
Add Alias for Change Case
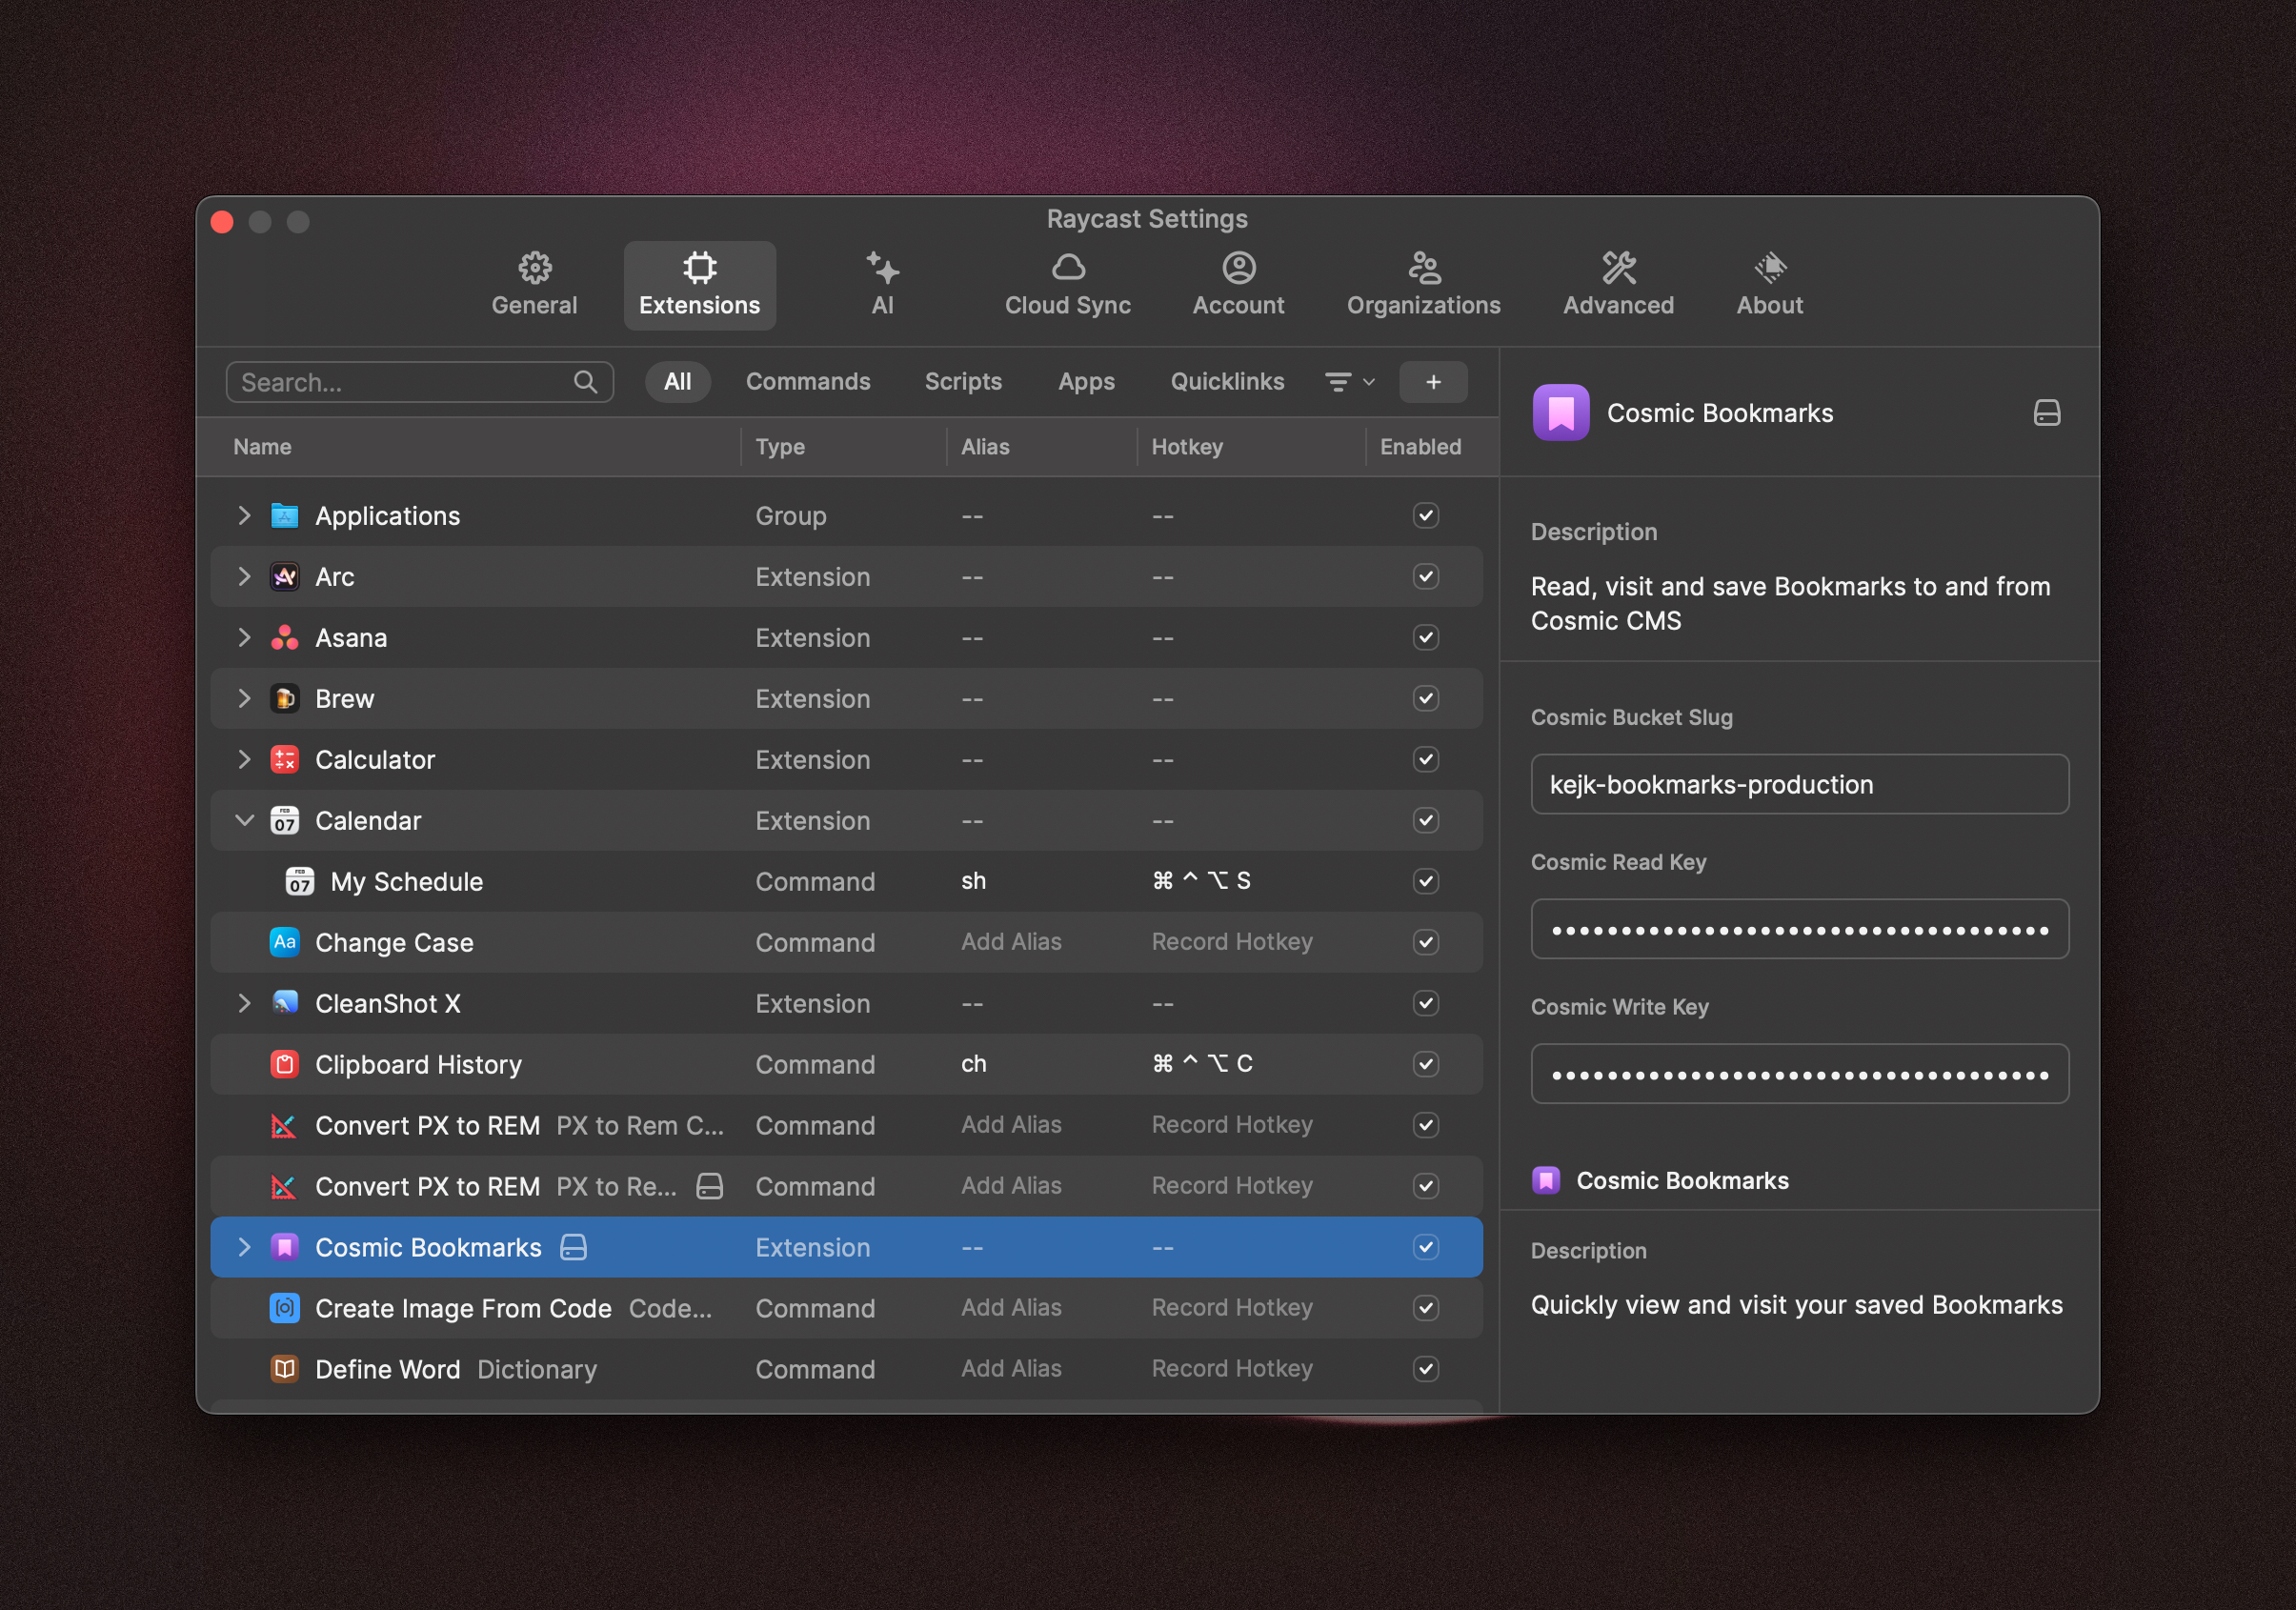(x=1010, y=942)
